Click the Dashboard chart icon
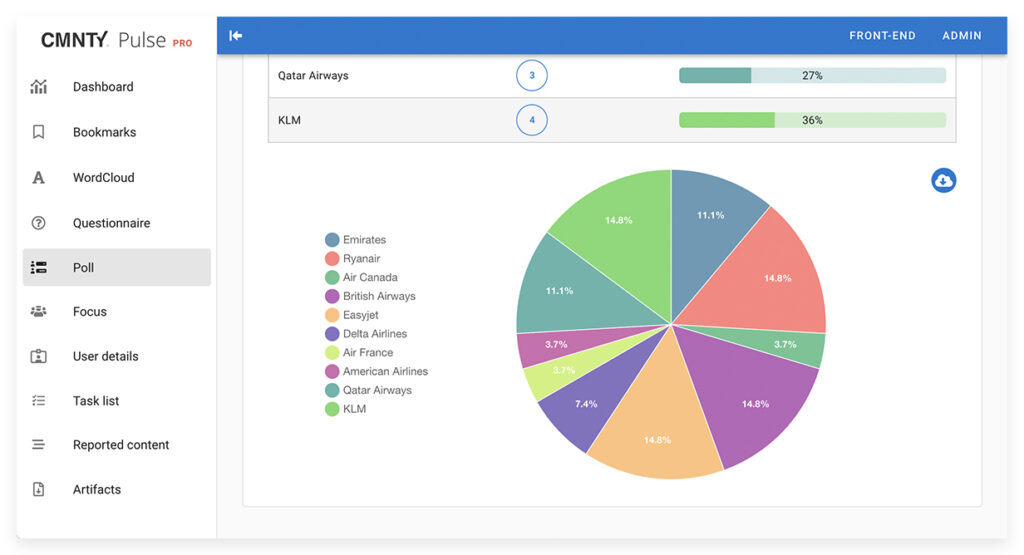Viewport: 1024px width, 555px height. click(x=39, y=87)
